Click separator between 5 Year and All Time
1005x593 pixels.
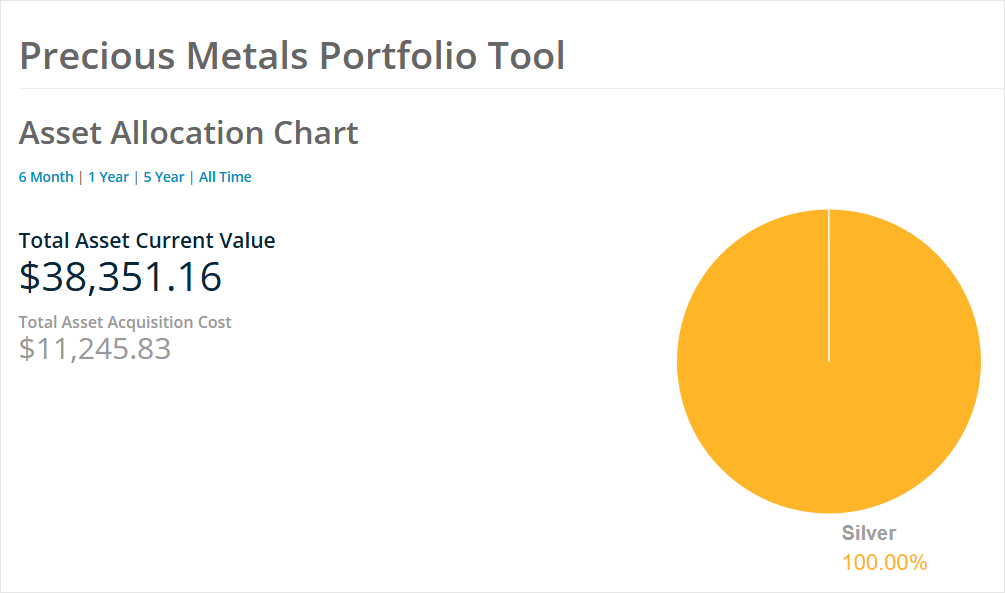(192, 177)
